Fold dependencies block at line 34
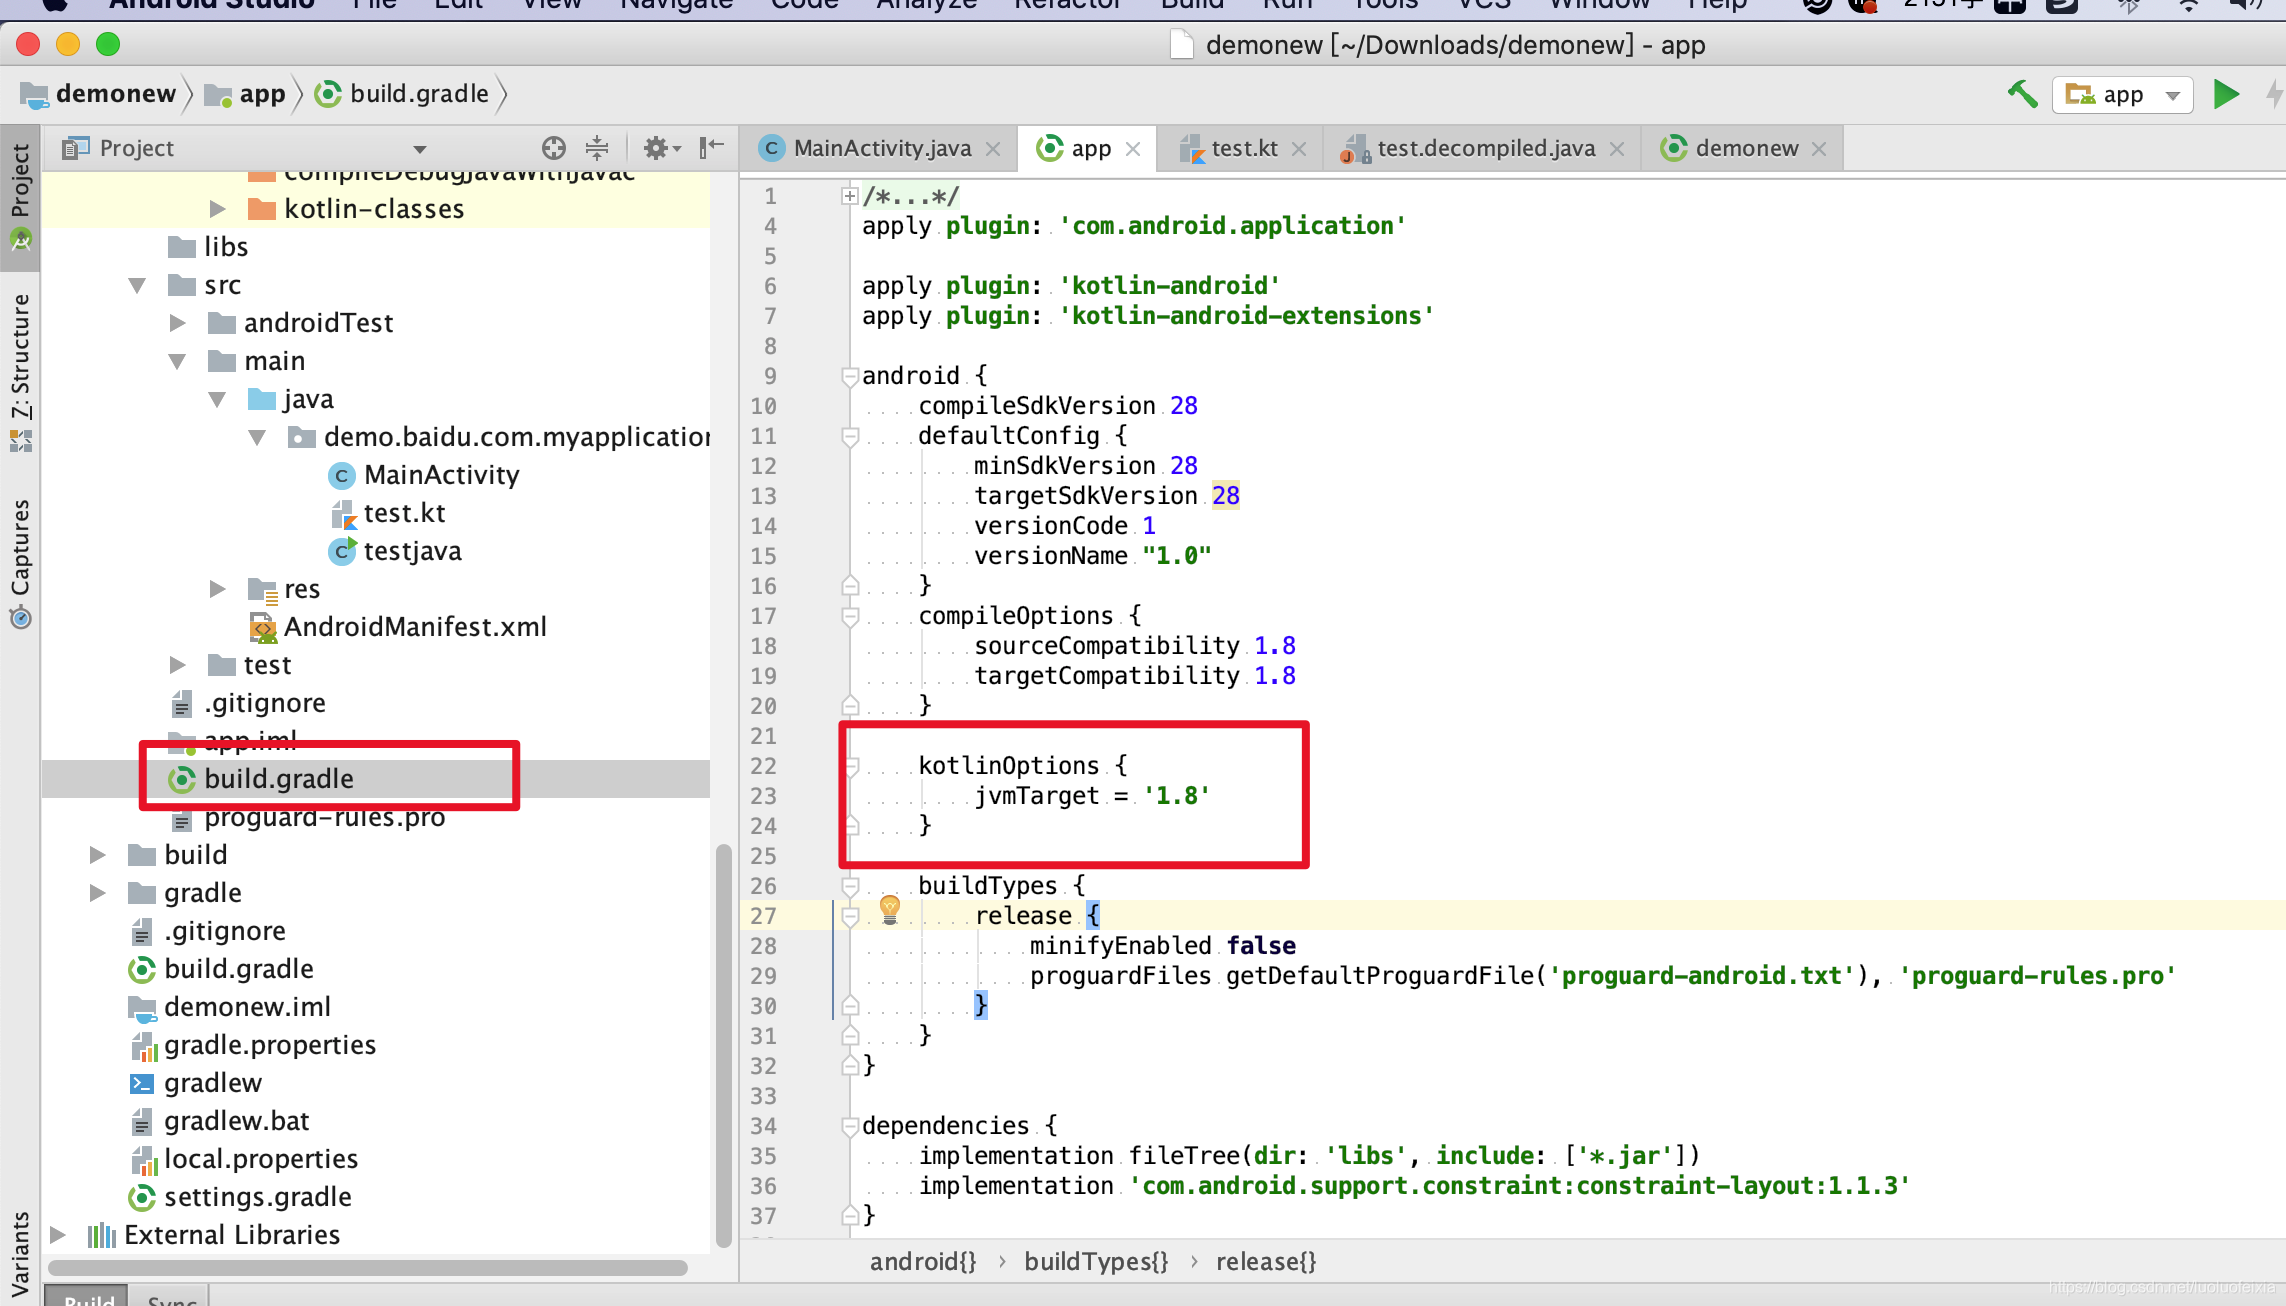Image resolution: width=2286 pixels, height=1306 pixels. tap(850, 1126)
